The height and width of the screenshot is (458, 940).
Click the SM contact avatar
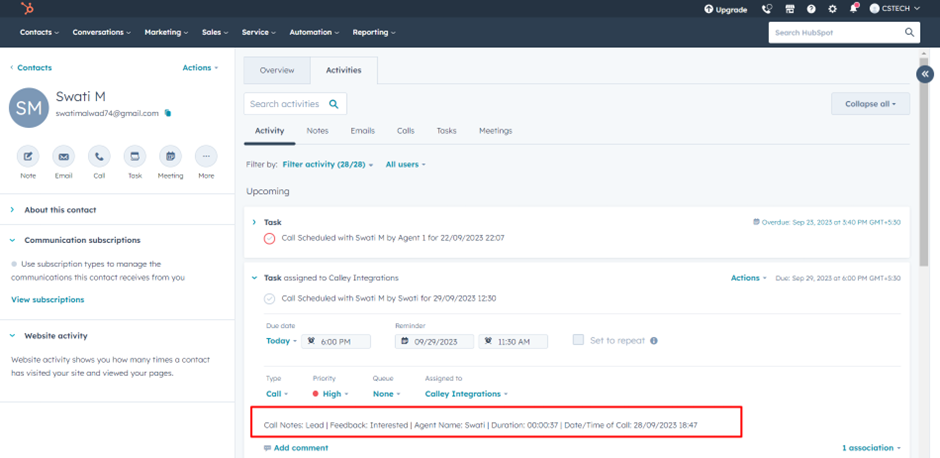[29, 108]
